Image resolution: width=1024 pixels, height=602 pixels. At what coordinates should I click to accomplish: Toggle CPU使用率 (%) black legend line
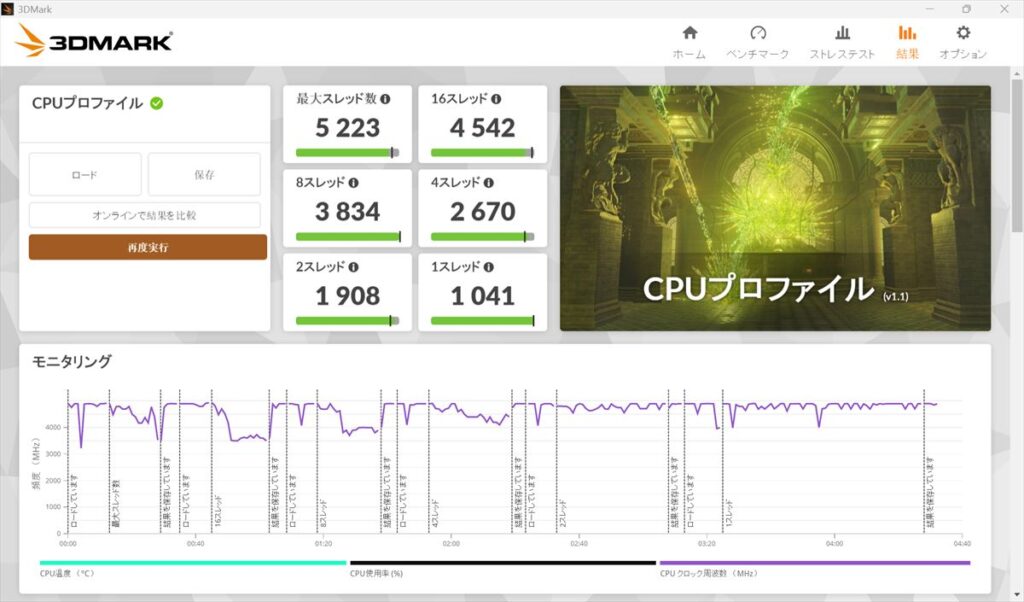[x=502, y=563]
